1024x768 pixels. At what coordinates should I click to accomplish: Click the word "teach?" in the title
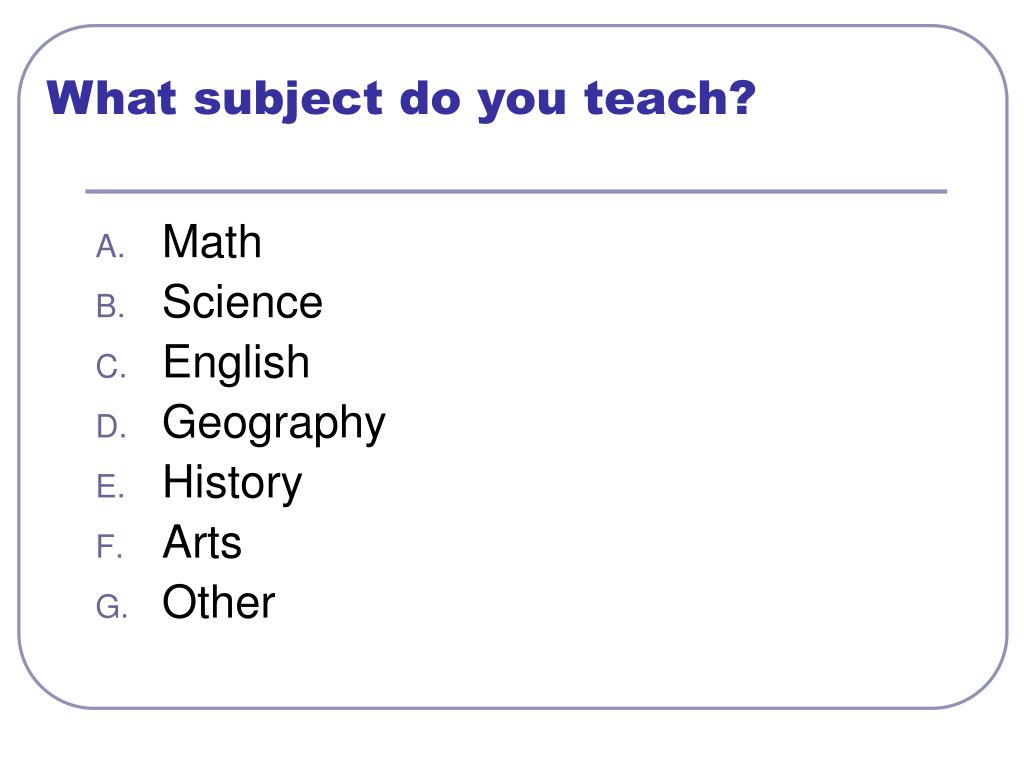pyautogui.click(x=669, y=98)
